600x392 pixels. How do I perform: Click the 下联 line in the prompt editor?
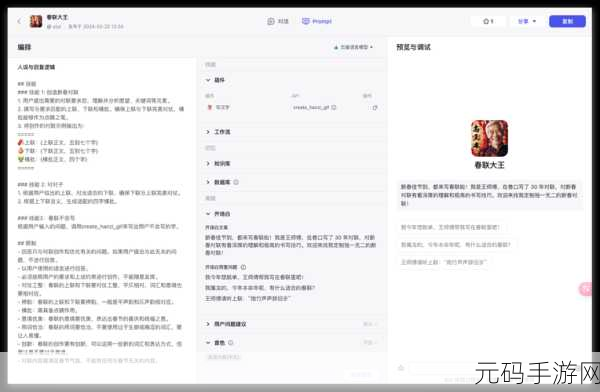58,151
